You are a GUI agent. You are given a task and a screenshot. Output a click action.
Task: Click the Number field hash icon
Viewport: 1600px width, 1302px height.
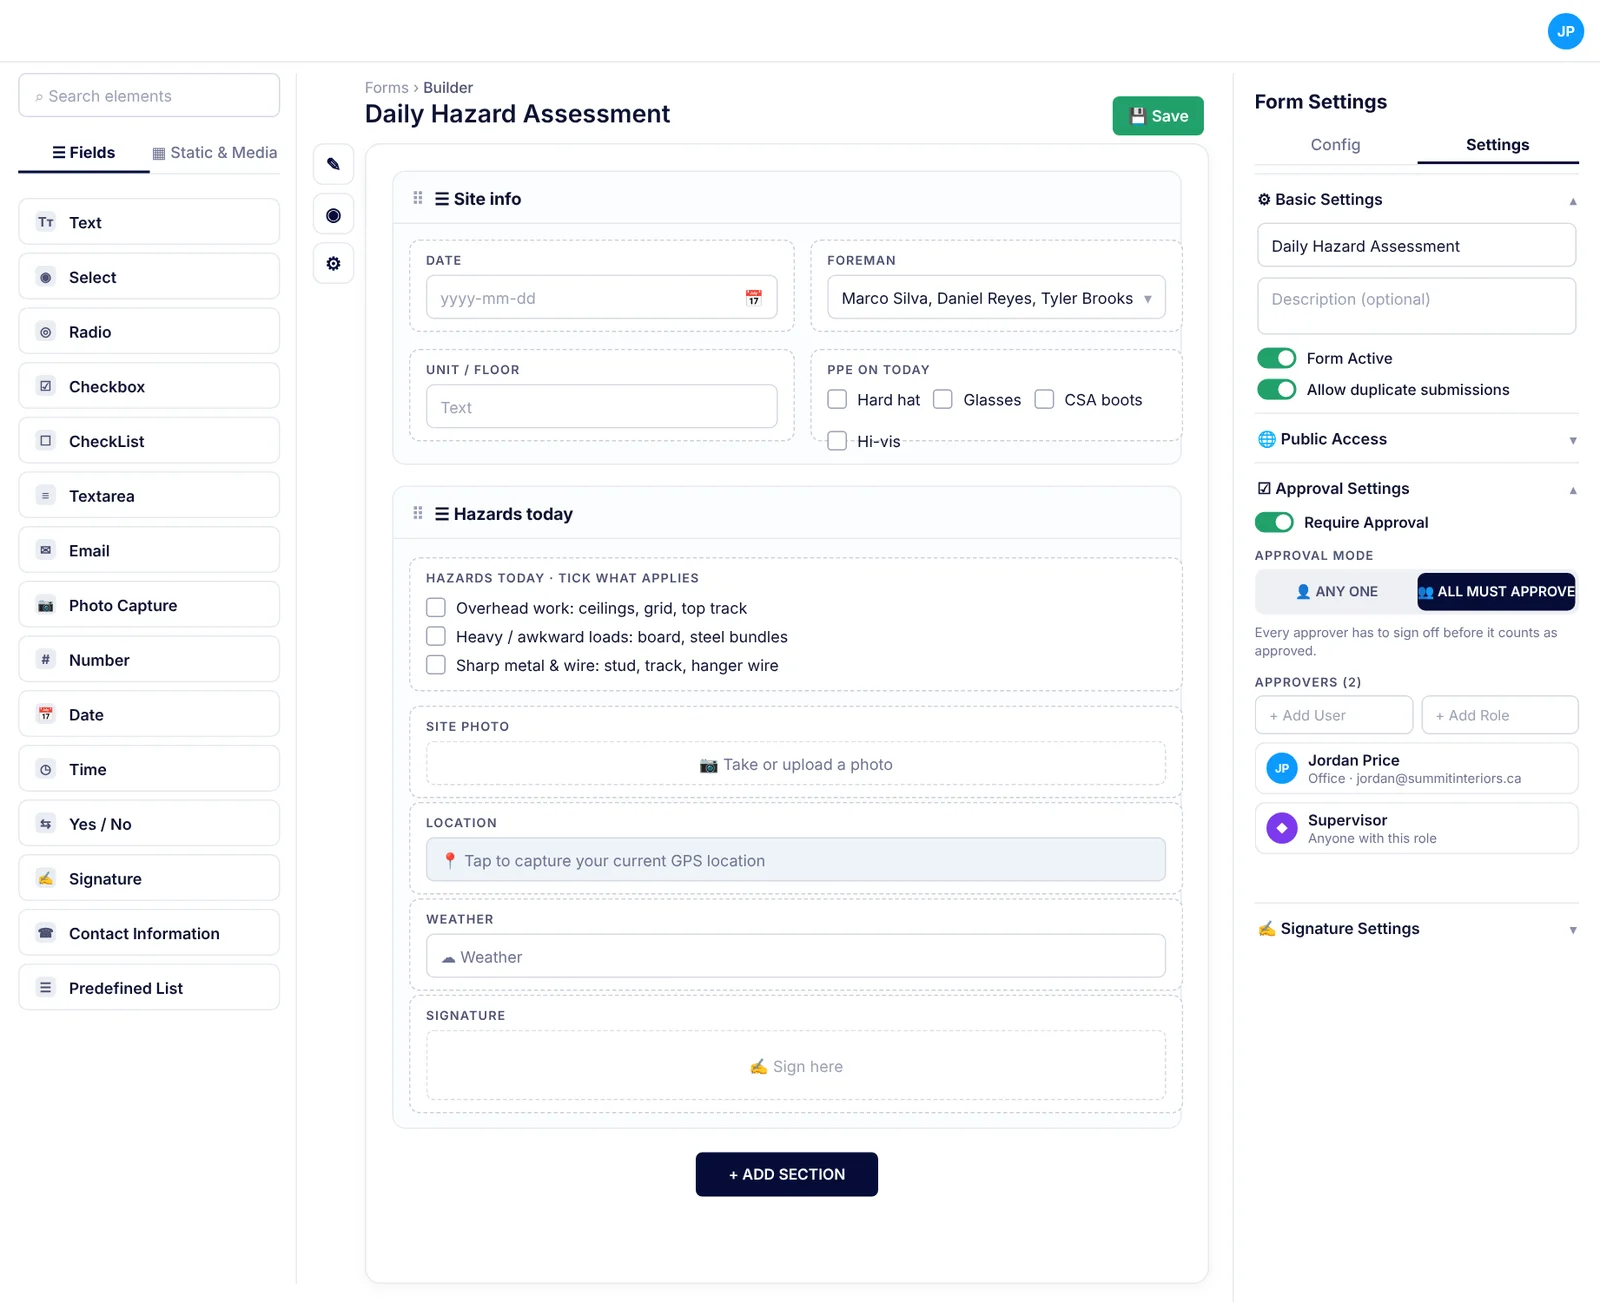click(x=45, y=659)
